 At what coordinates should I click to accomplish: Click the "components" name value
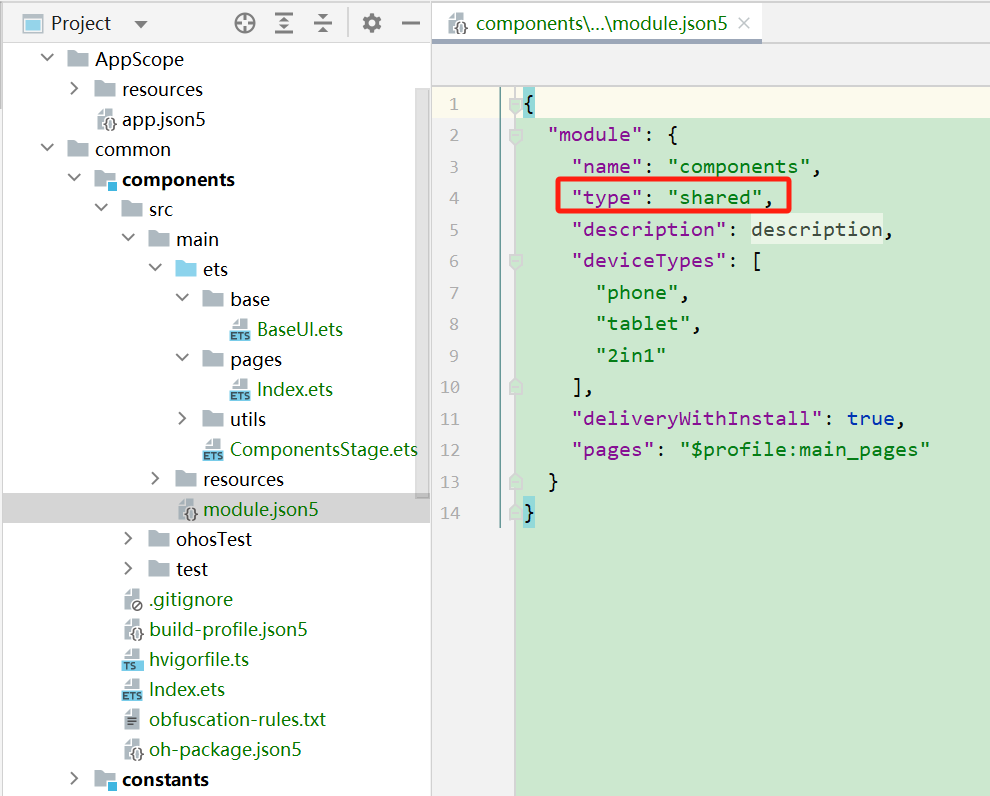[x=739, y=167]
